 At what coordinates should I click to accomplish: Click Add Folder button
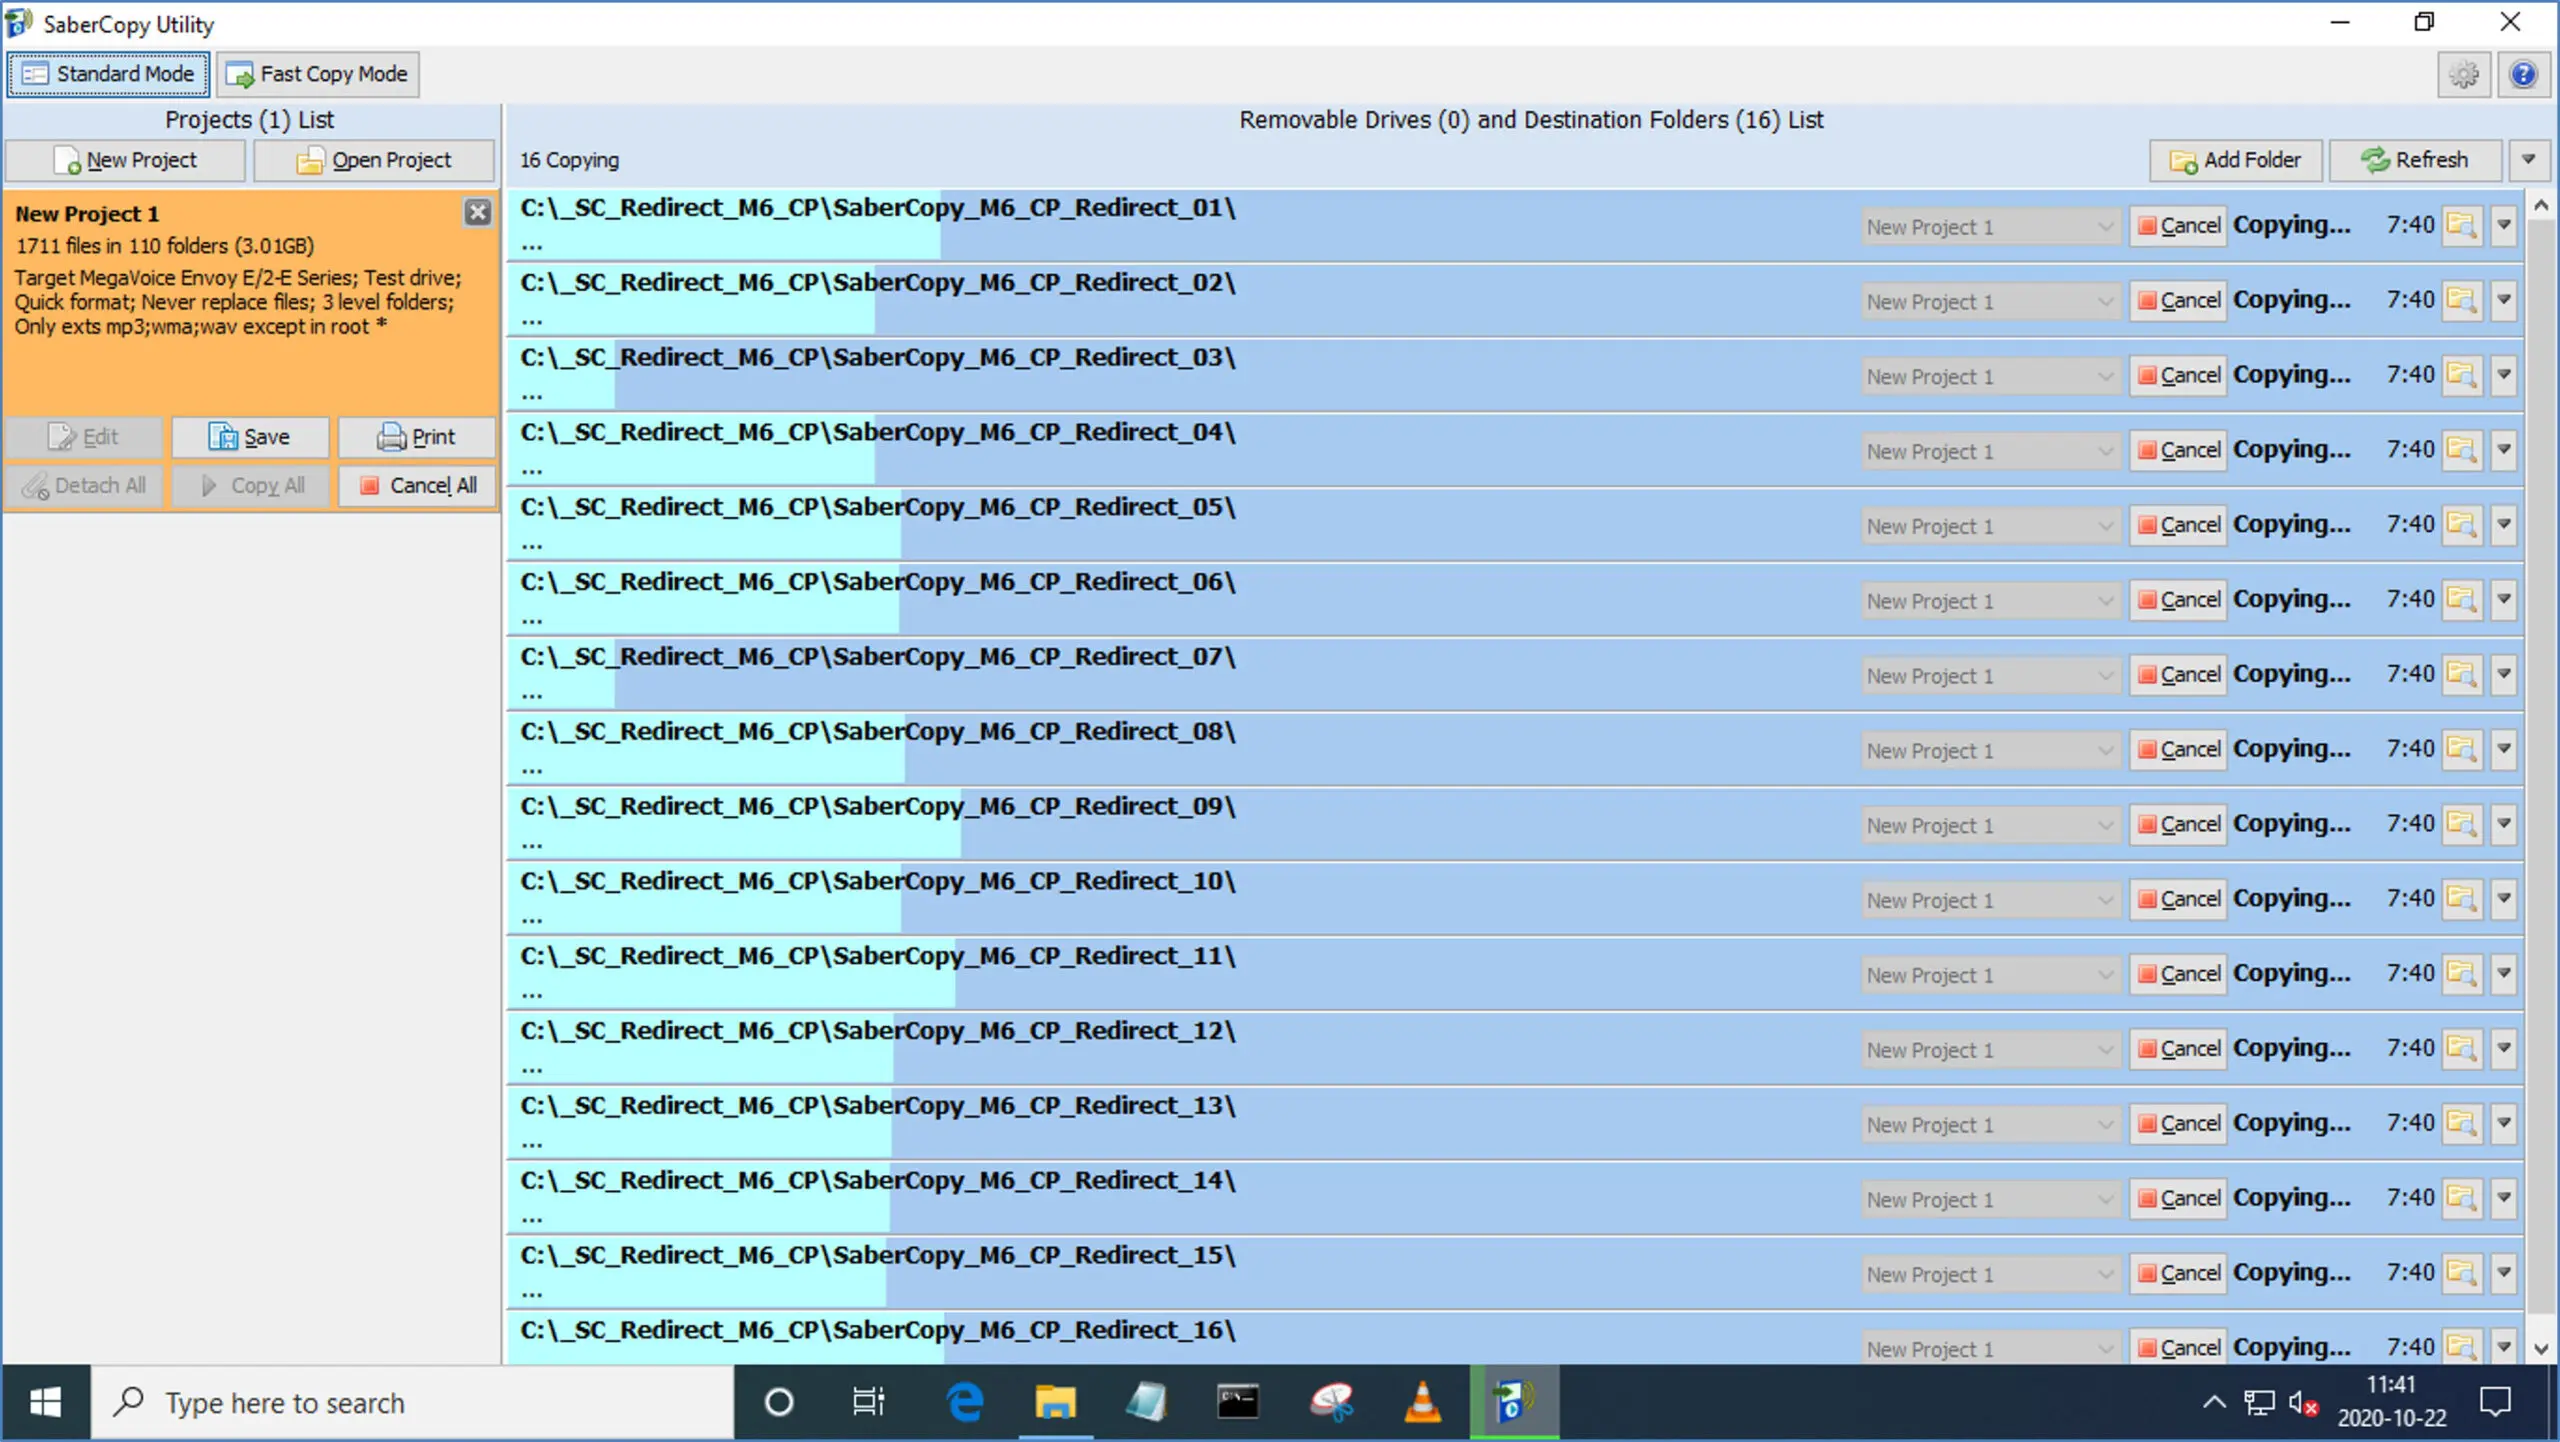click(x=2236, y=160)
